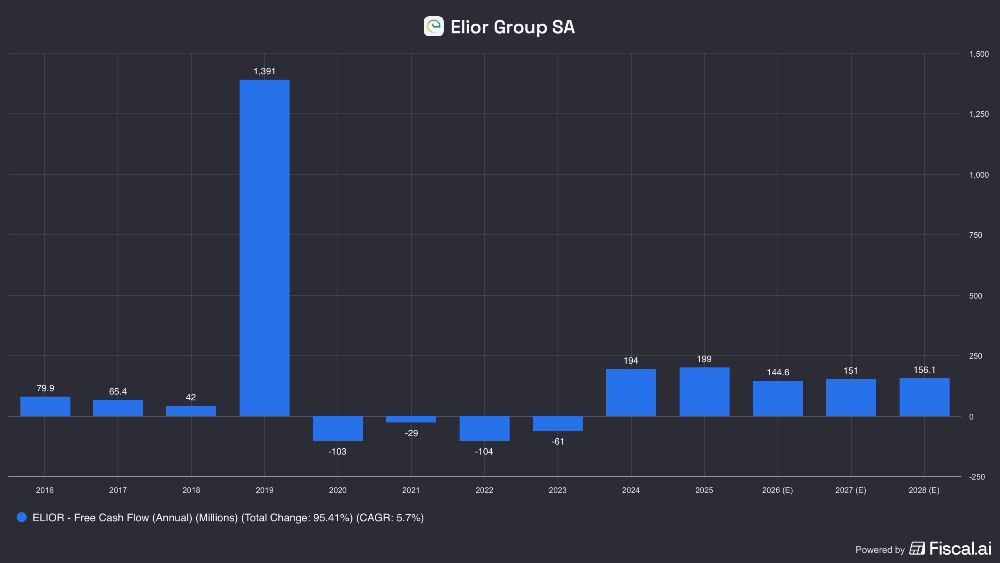Click the 2025 bar labeled 199
This screenshot has height=563, width=1000.
(x=704, y=392)
